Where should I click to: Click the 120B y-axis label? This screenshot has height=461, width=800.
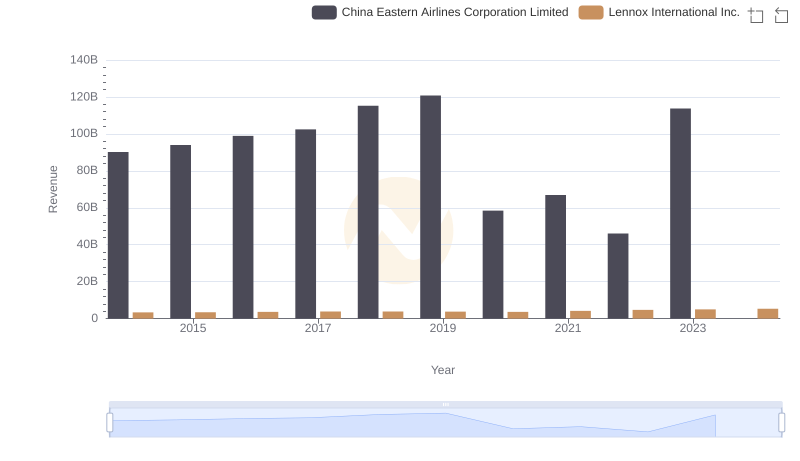(84, 97)
